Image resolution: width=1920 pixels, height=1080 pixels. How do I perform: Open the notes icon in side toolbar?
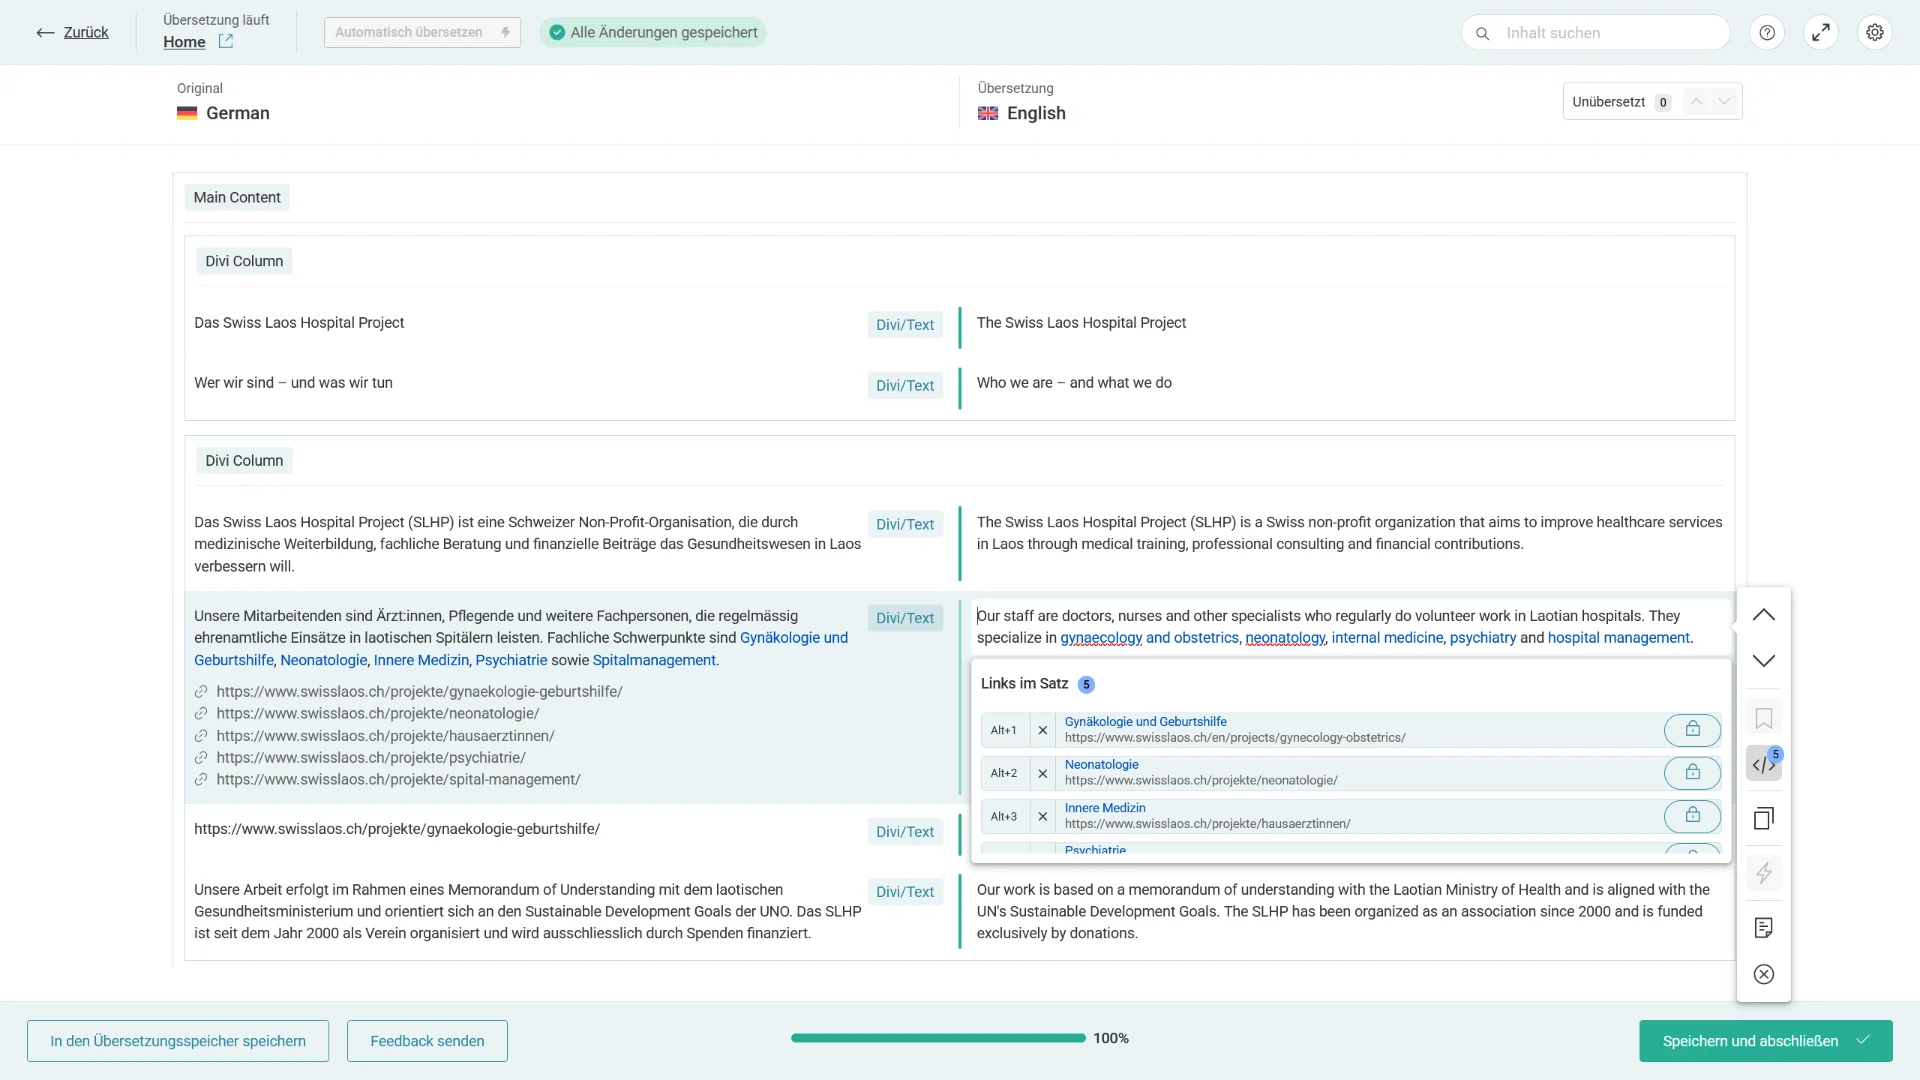1764,928
